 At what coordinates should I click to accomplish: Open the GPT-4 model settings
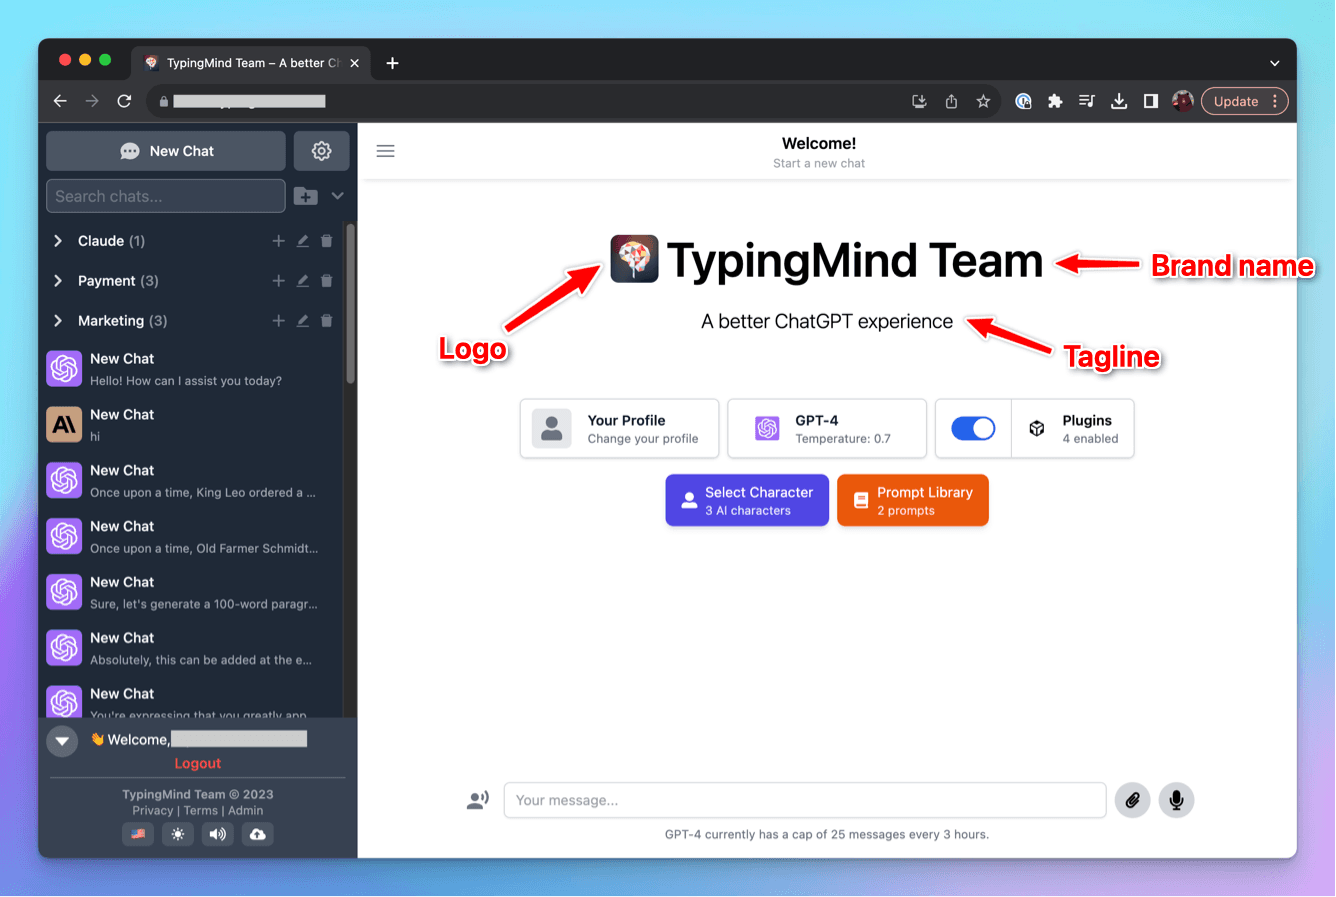click(827, 428)
